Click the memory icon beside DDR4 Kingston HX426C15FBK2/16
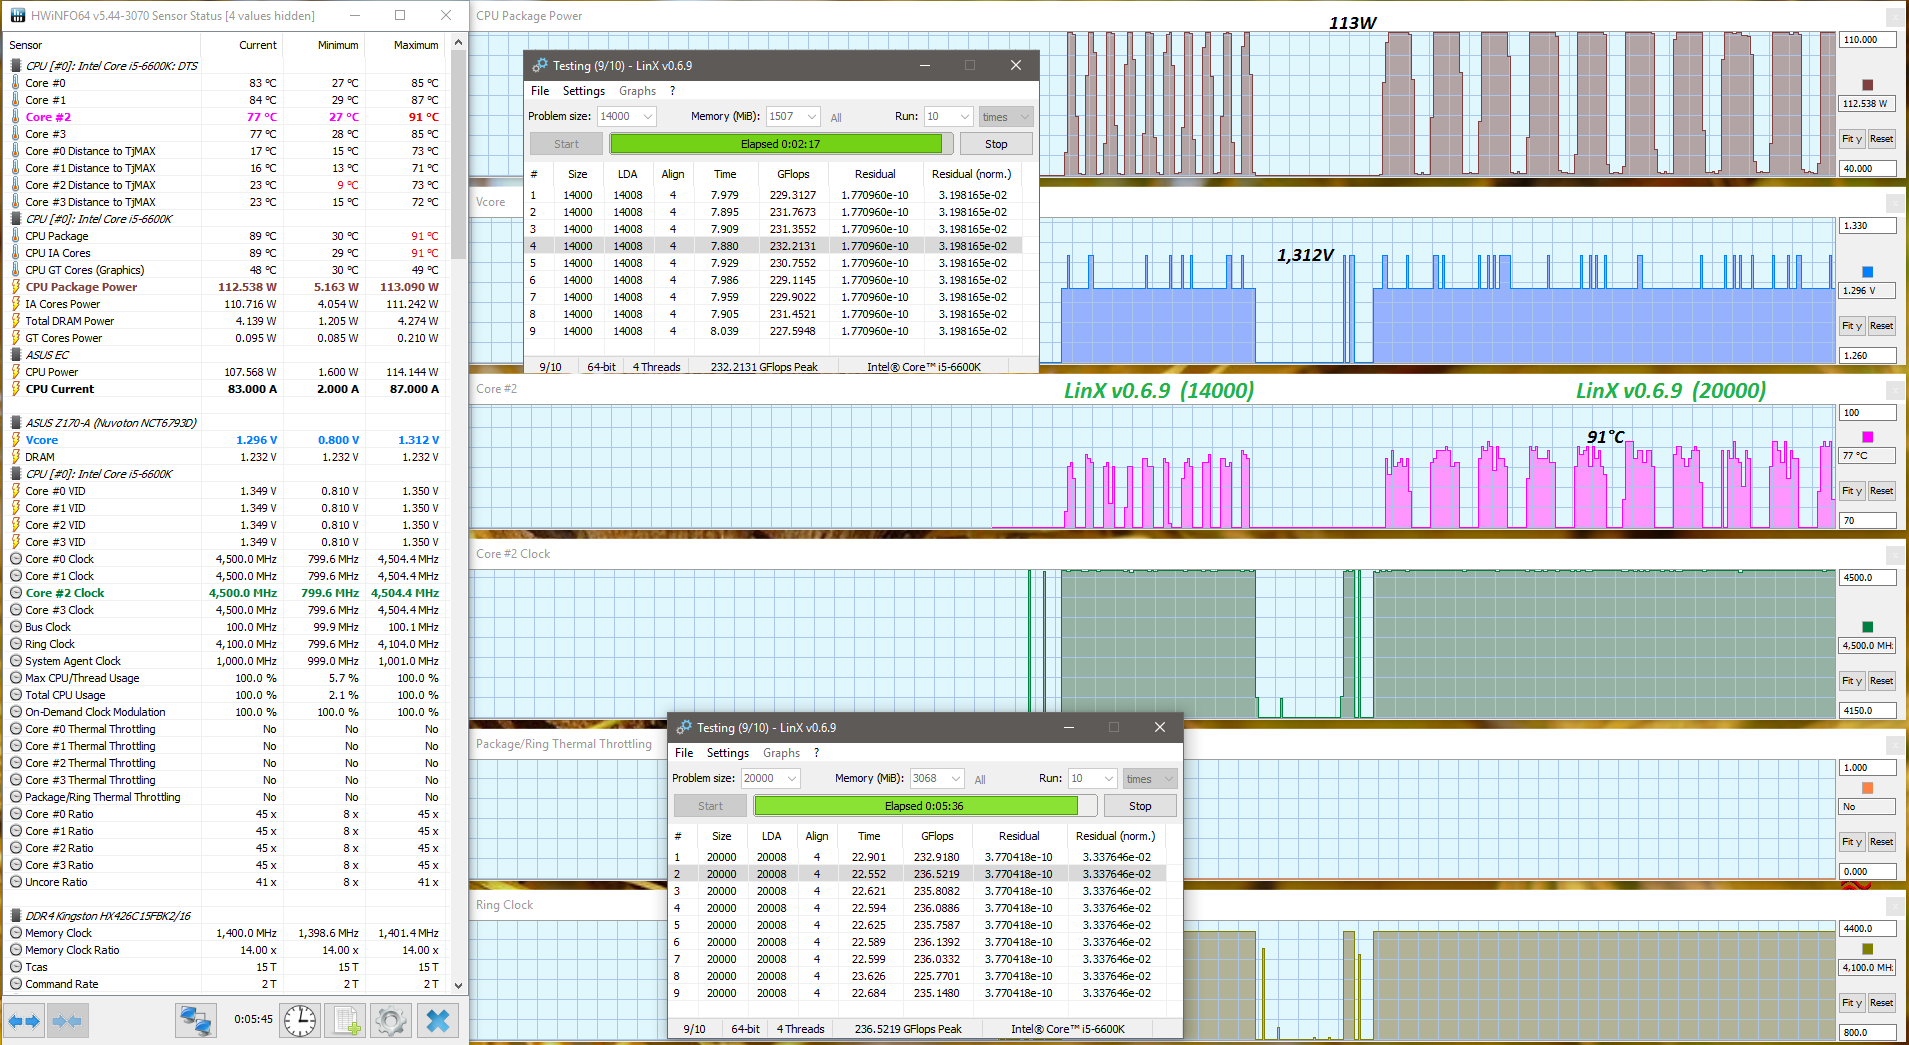The width and height of the screenshot is (1909, 1045). 16,916
